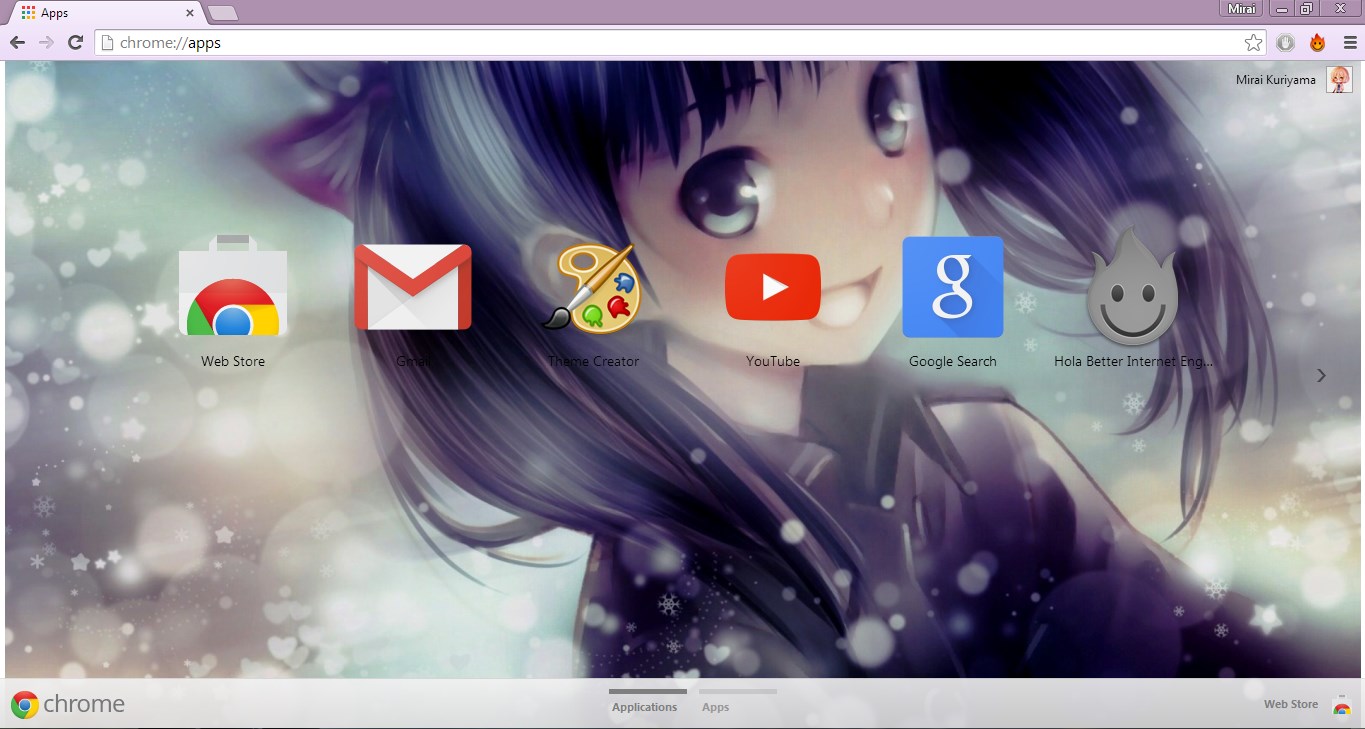Reload the current page
Viewport: 1365px width, 729px height.
(75, 43)
